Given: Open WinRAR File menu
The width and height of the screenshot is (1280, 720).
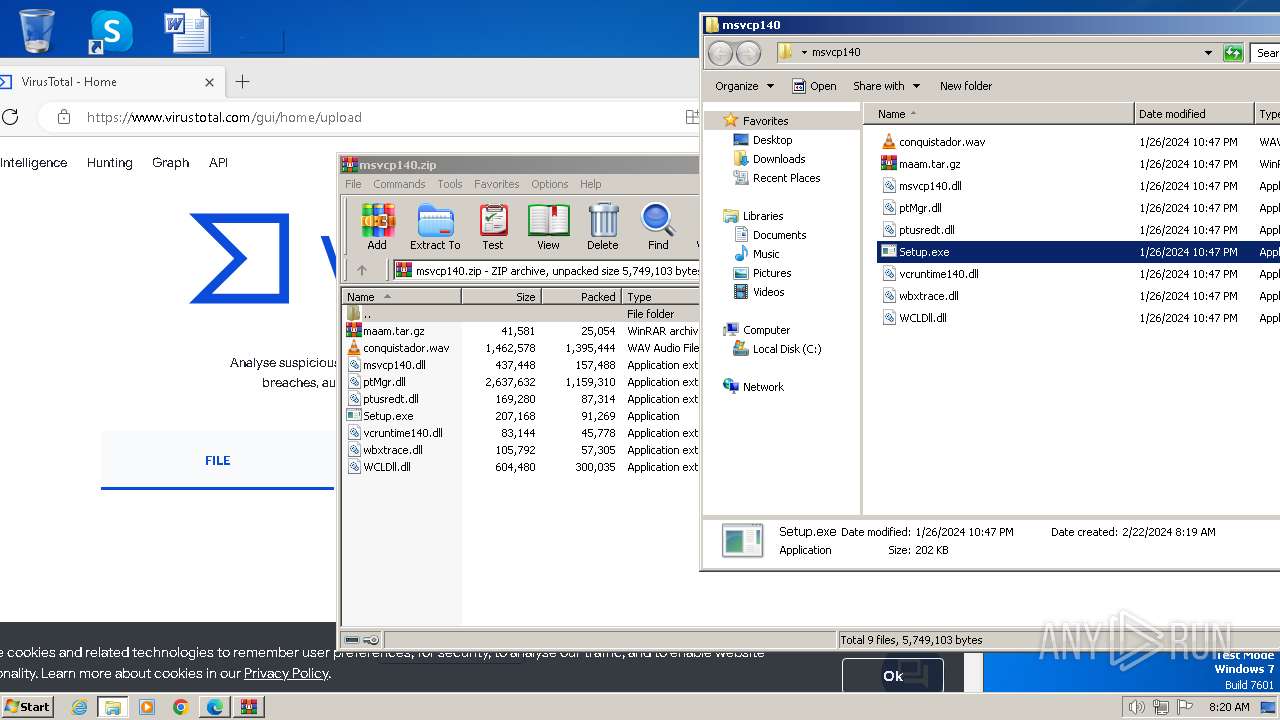Looking at the screenshot, I should [353, 184].
